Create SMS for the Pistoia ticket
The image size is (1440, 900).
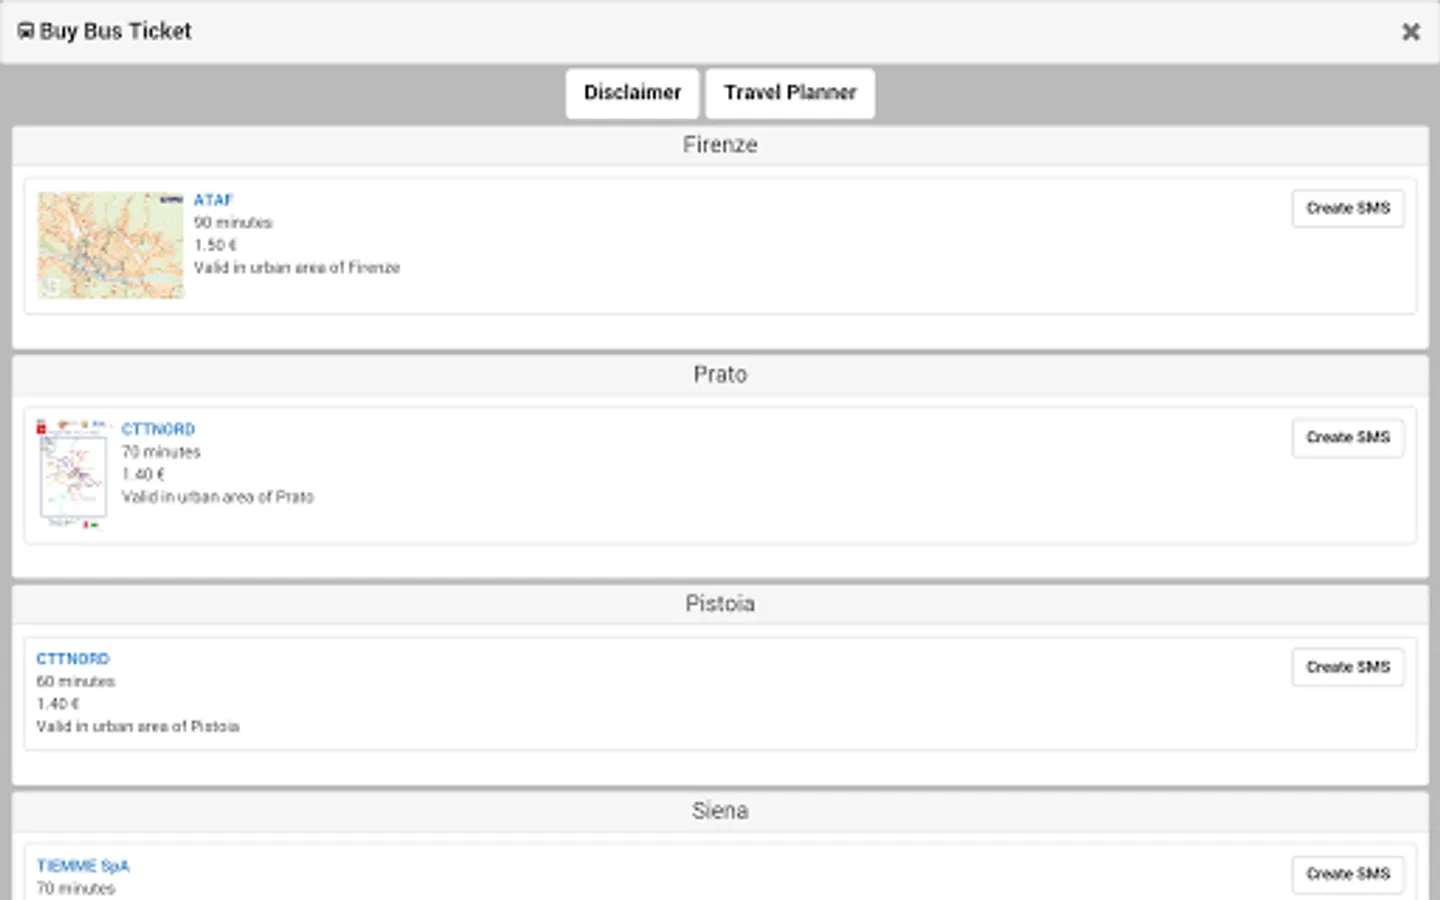tap(1348, 667)
